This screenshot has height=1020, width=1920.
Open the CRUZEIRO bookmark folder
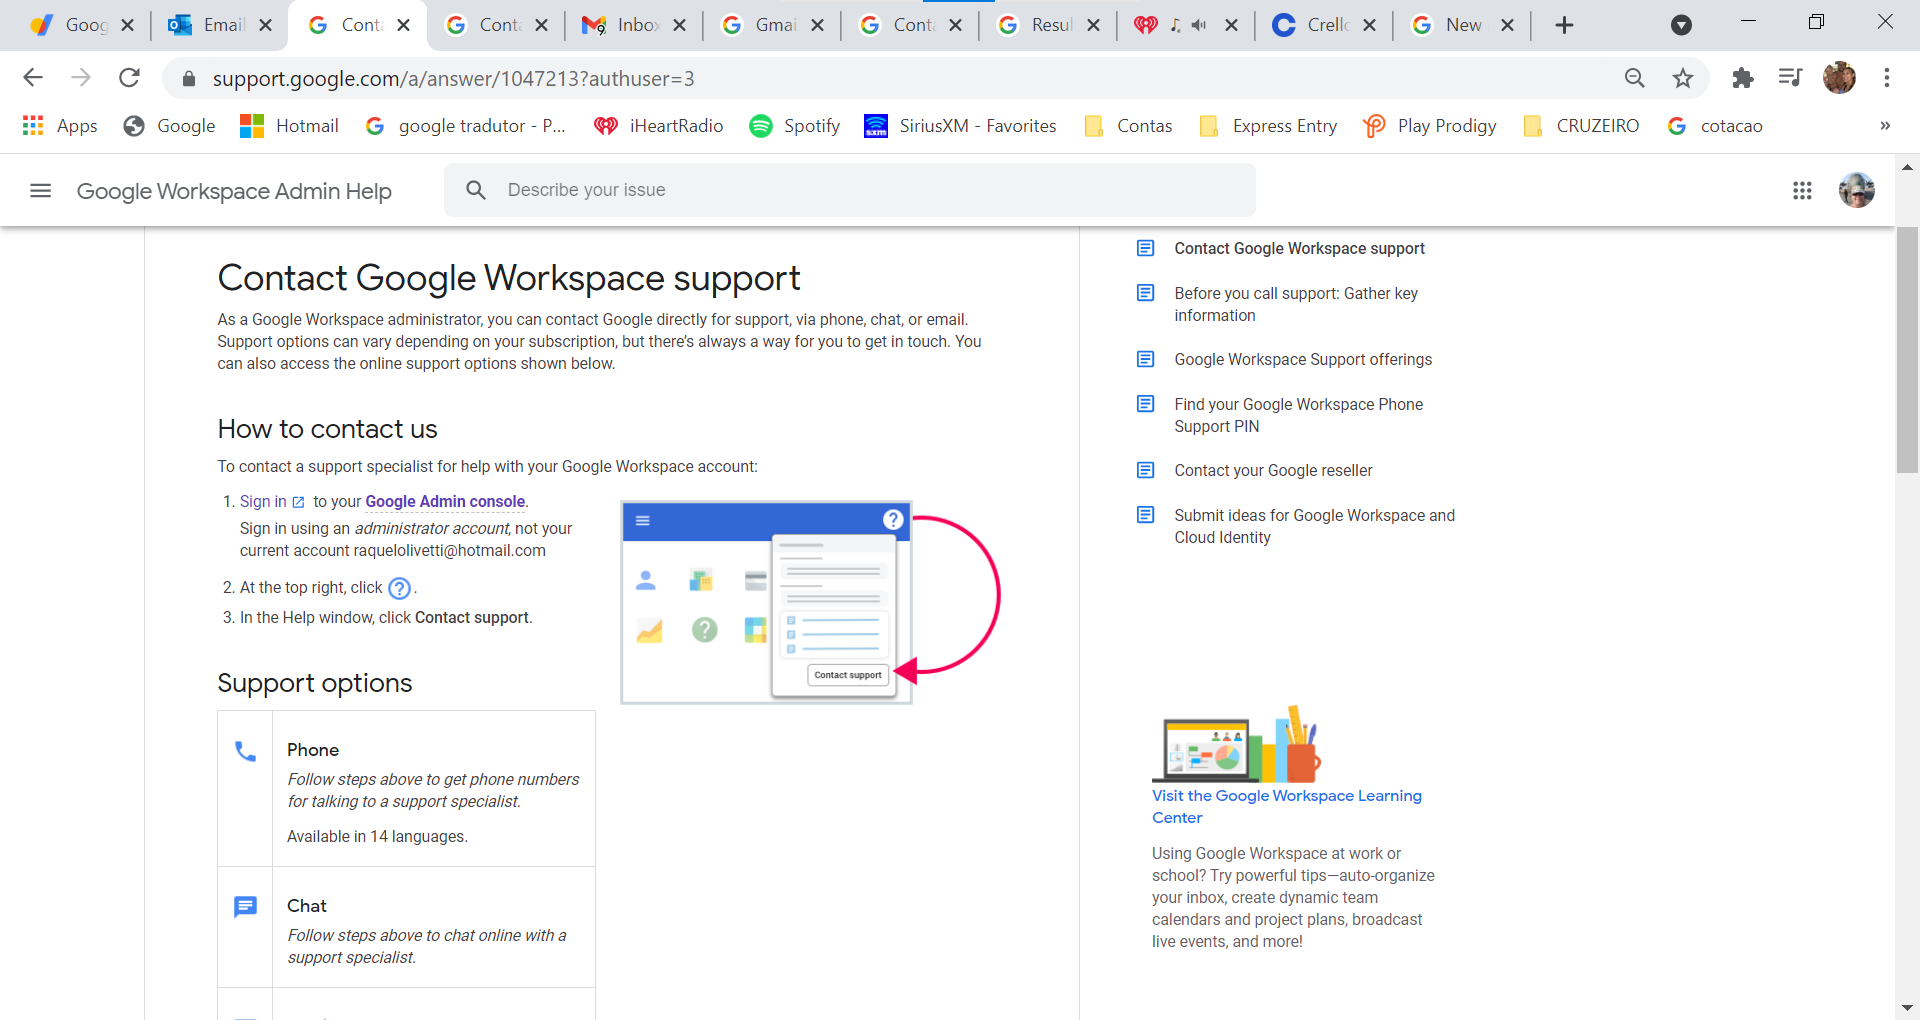tap(1581, 126)
